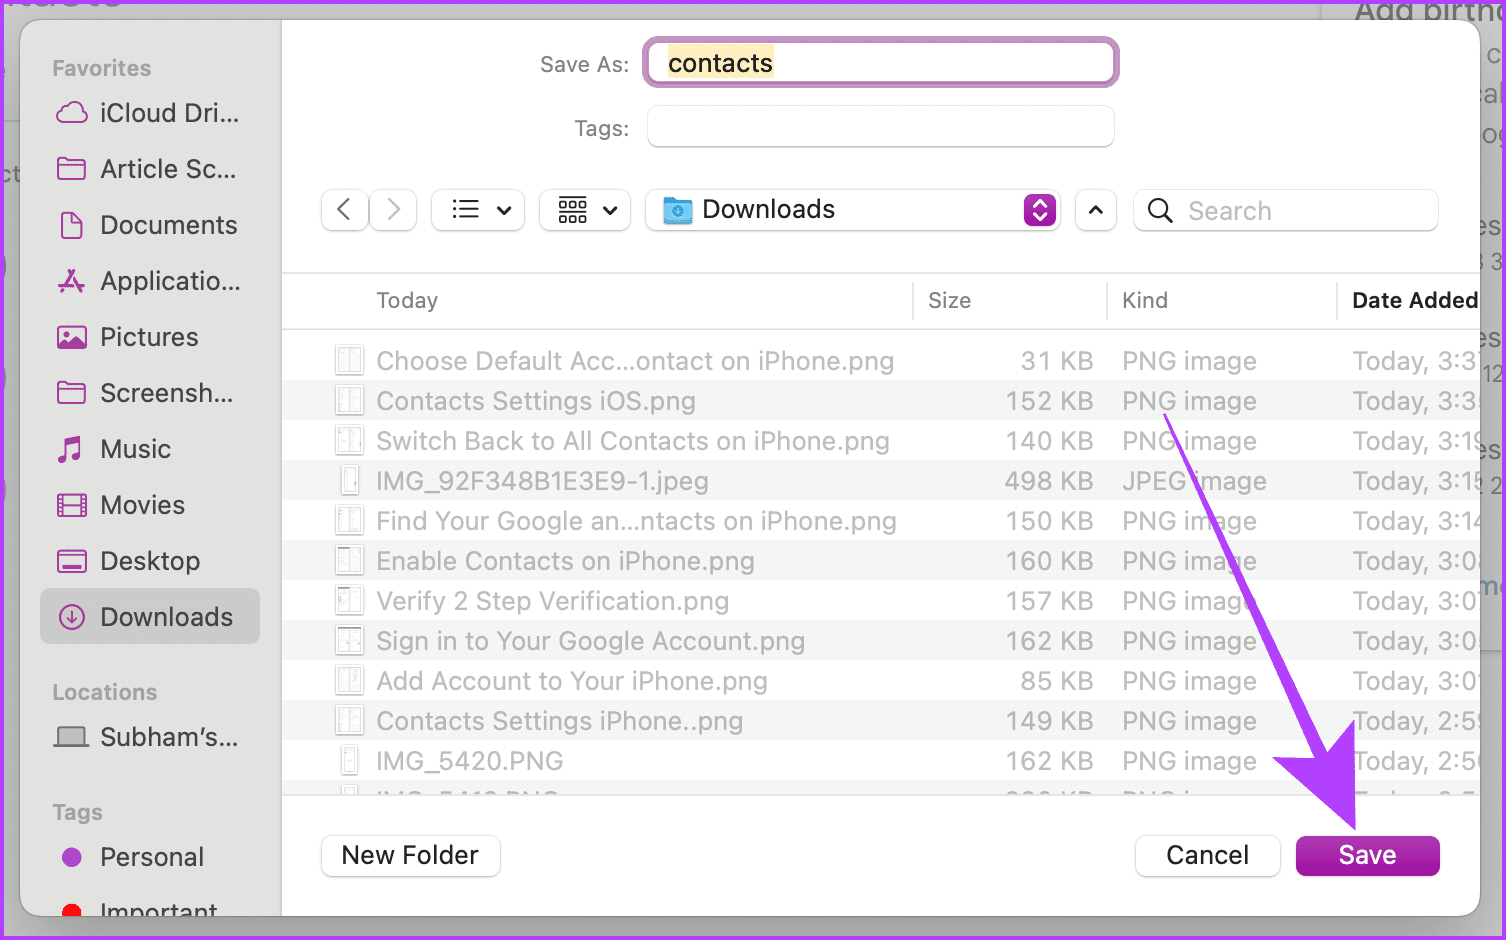Cancel the save dialog
Image resolution: width=1506 pixels, height=940 pixels.
tap(1207, 855)
